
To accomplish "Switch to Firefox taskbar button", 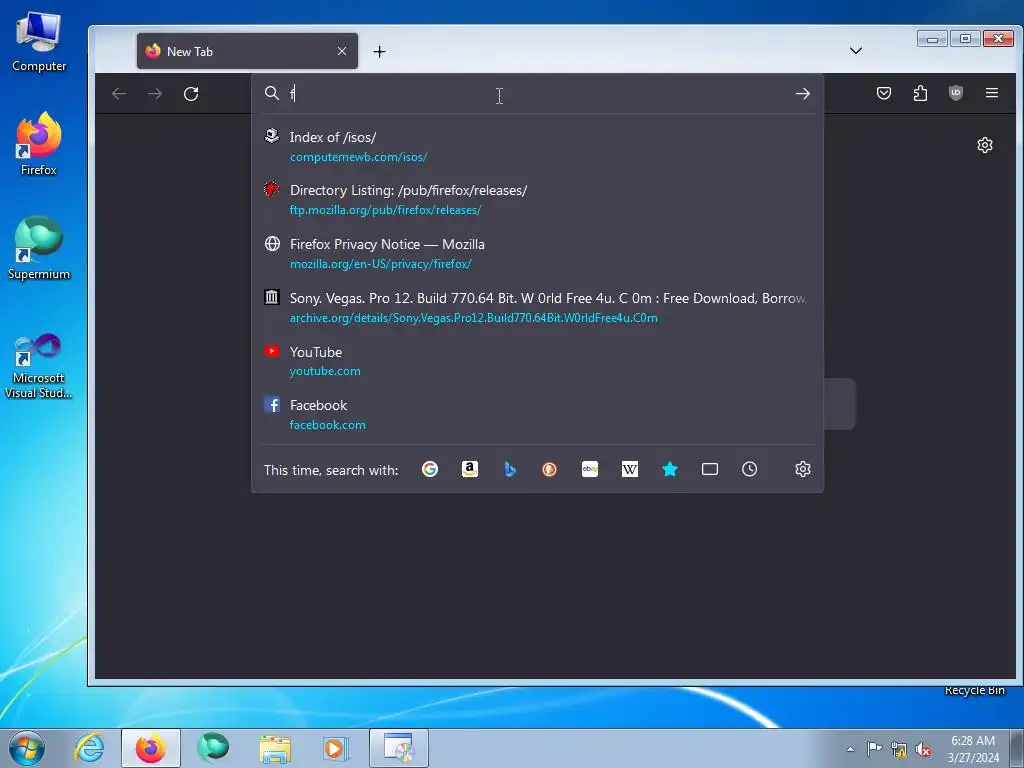I will point(151,748).
